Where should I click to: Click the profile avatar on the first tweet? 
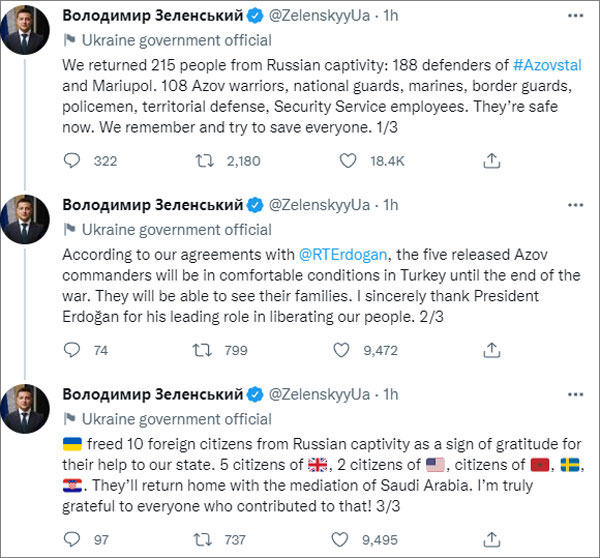tap(24, 30)
